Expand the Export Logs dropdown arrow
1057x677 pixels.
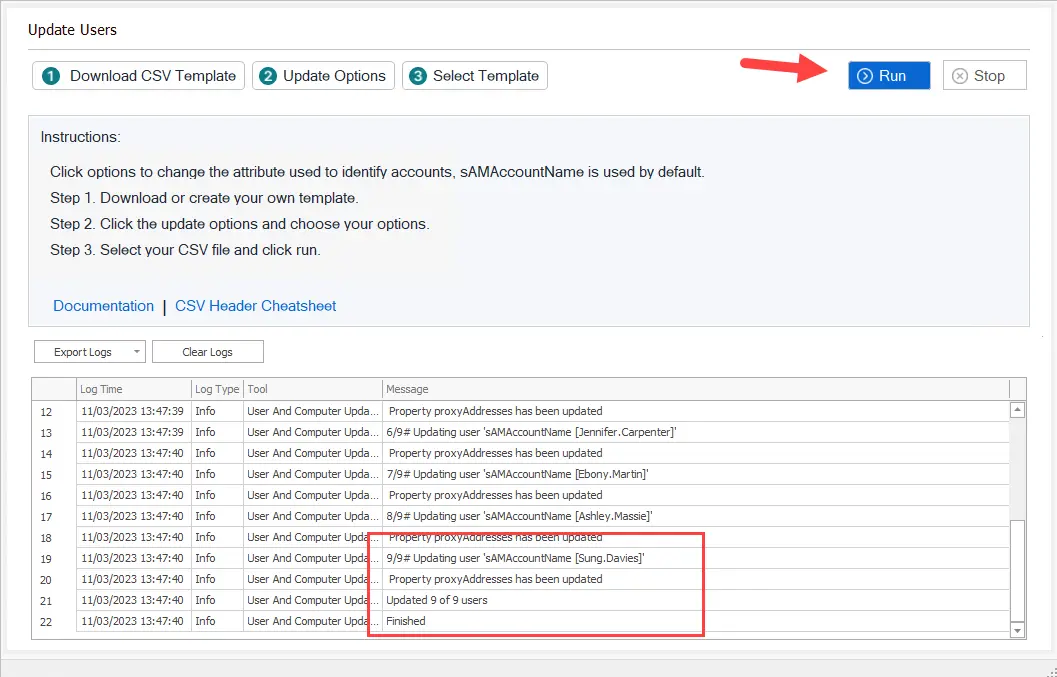[x=137, y=352]
